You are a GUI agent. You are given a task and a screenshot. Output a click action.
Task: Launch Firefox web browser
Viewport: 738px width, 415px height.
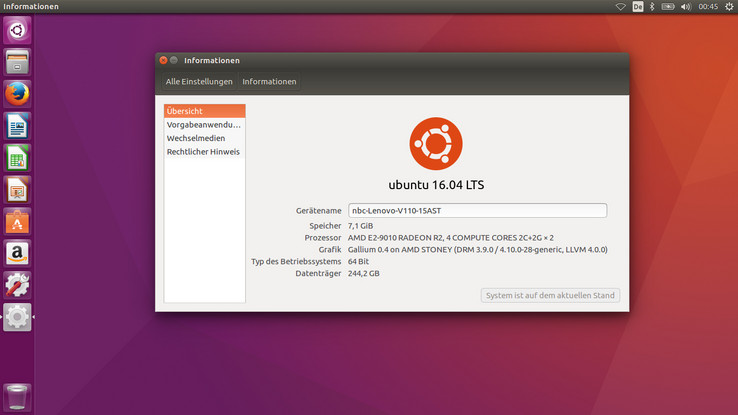(x=17, y=94)
